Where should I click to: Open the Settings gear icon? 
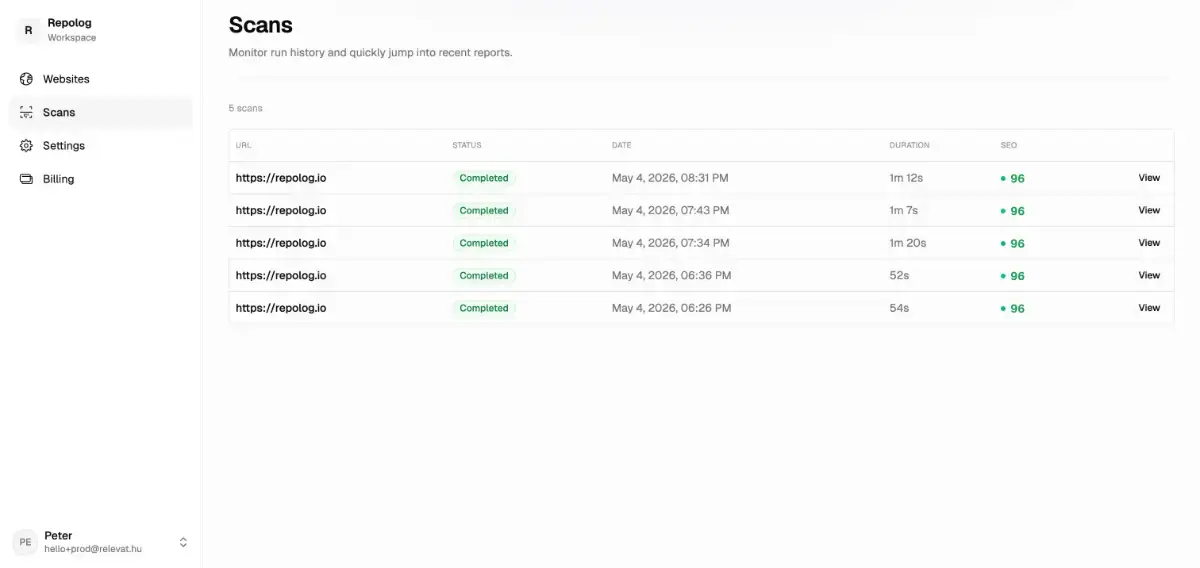26,146
